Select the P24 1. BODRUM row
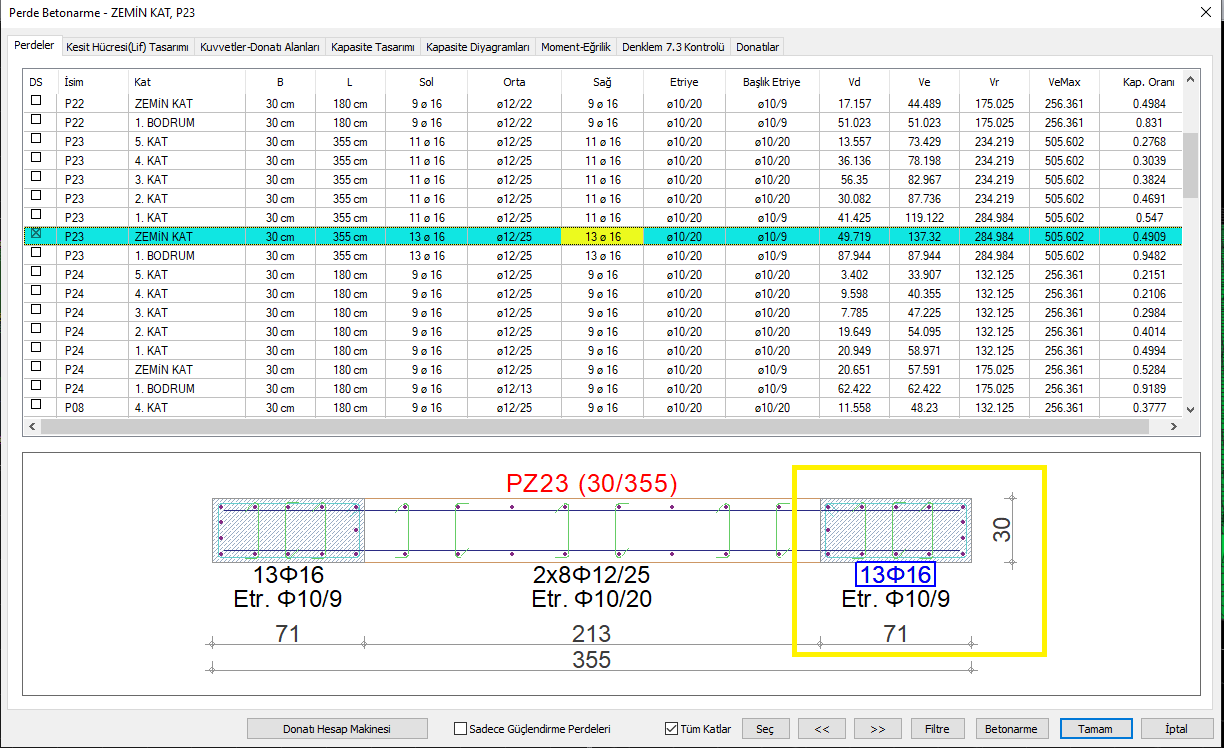Viewport: 1224px width, 748px height. tap(603, 389)
